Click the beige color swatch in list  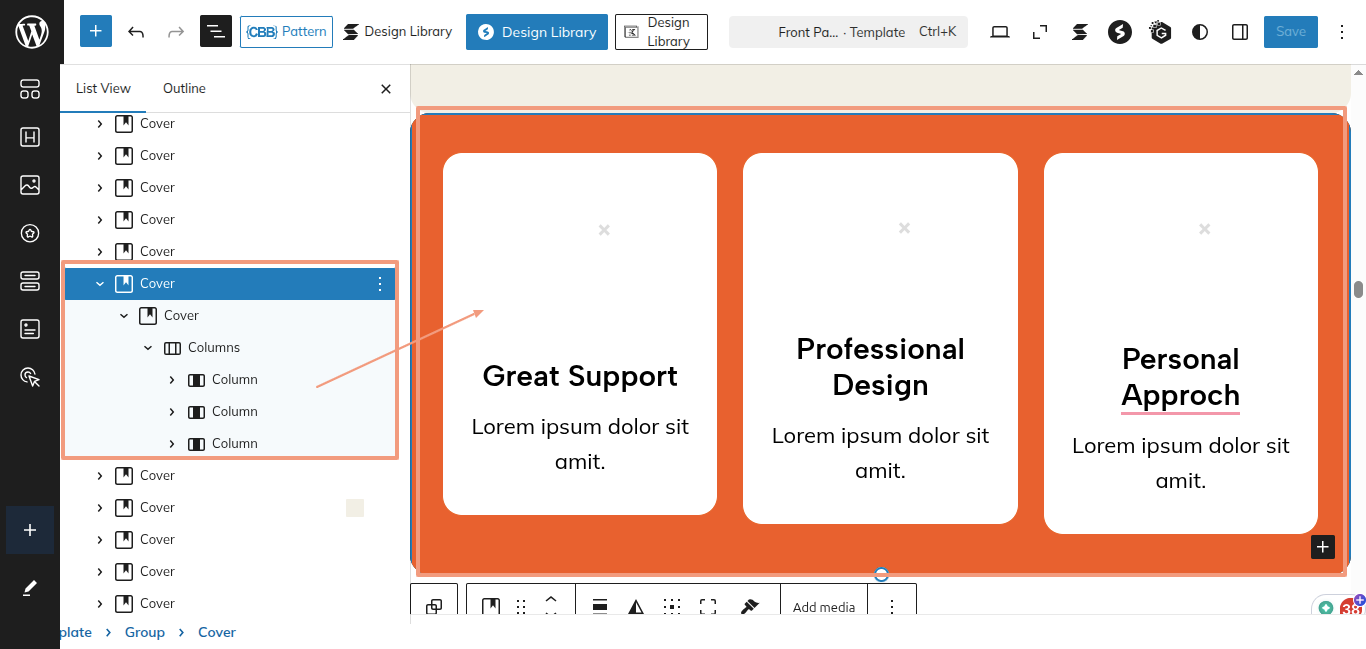point(355,508)
